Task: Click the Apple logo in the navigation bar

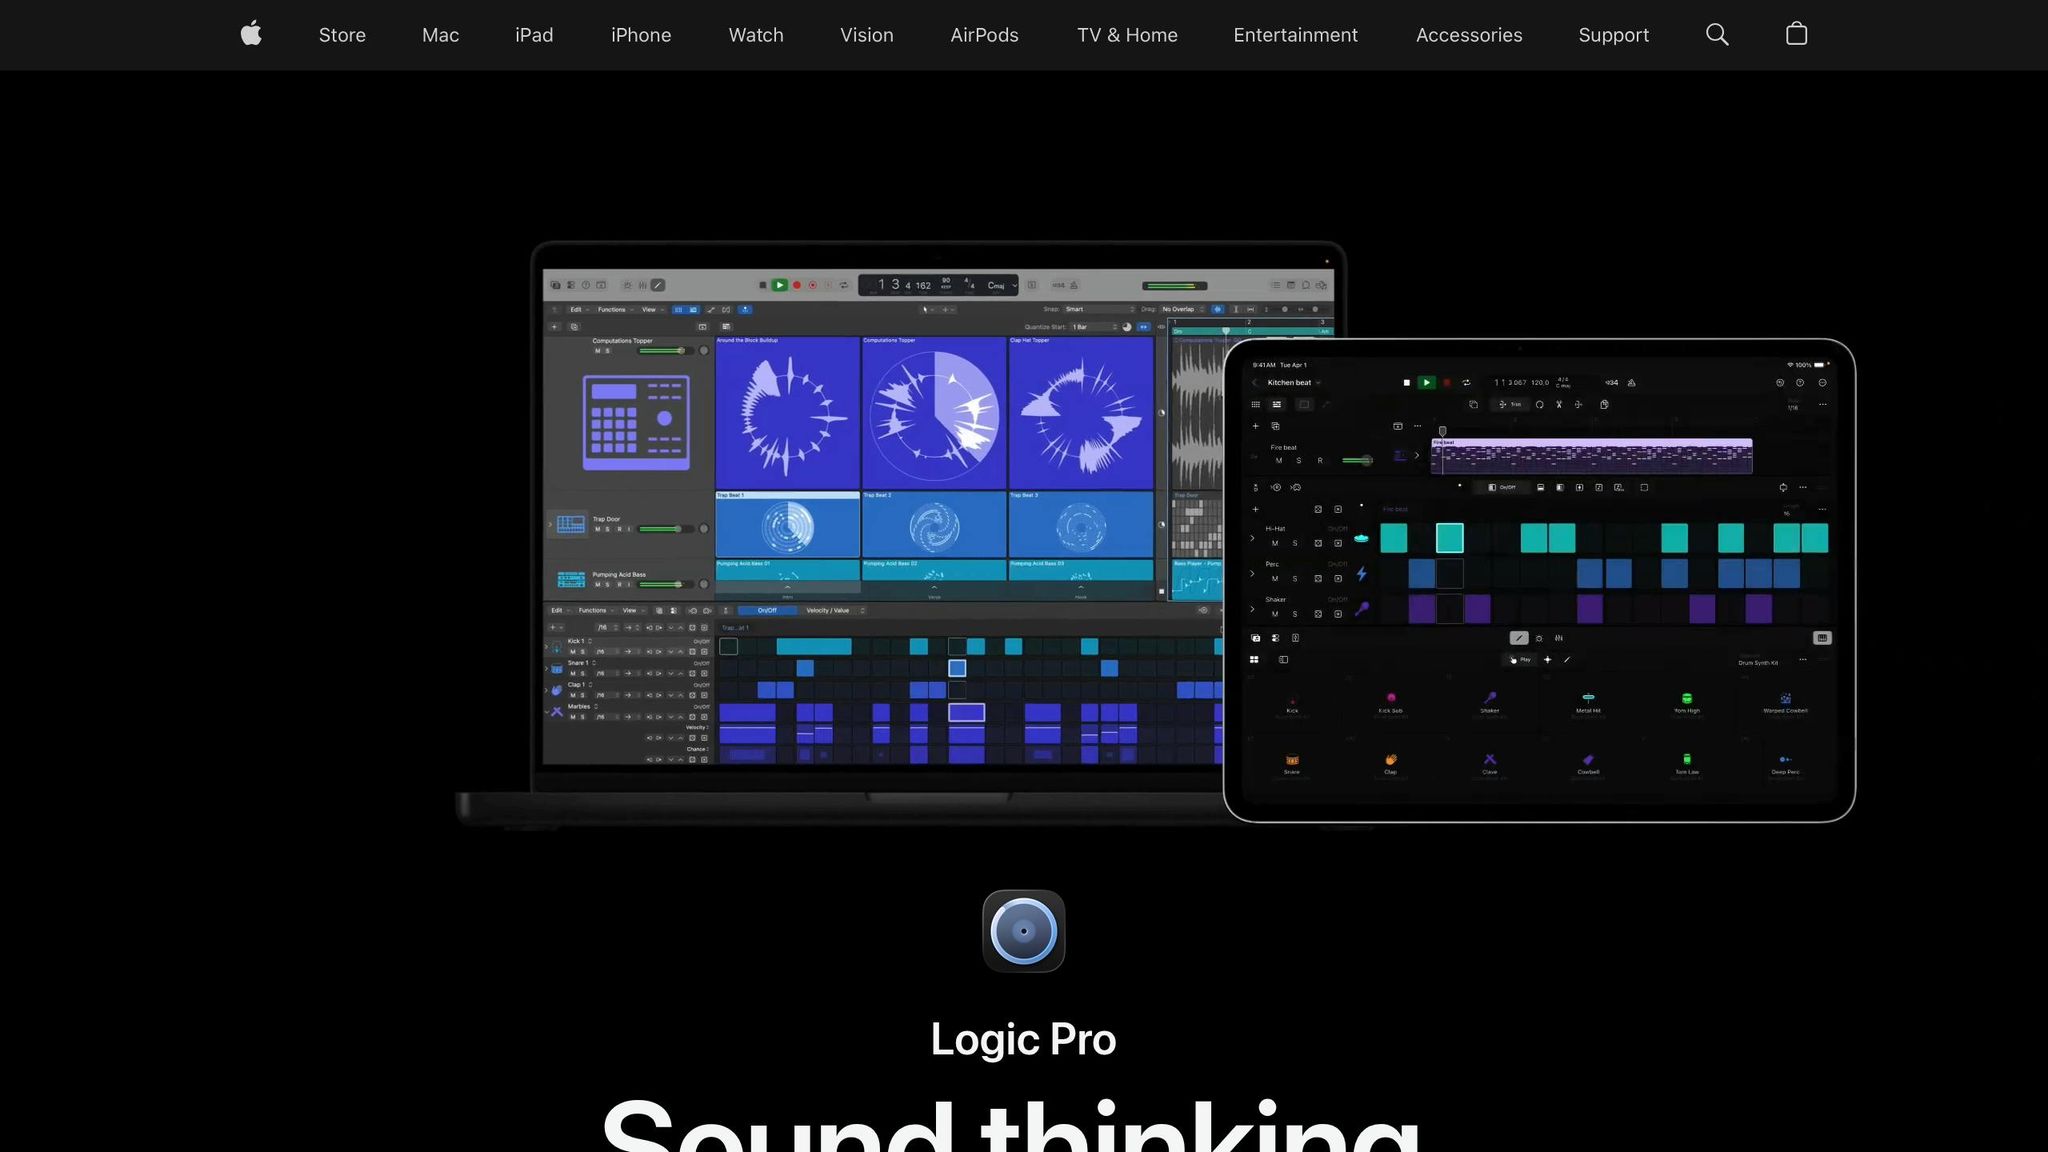Action: coord(251,34)
